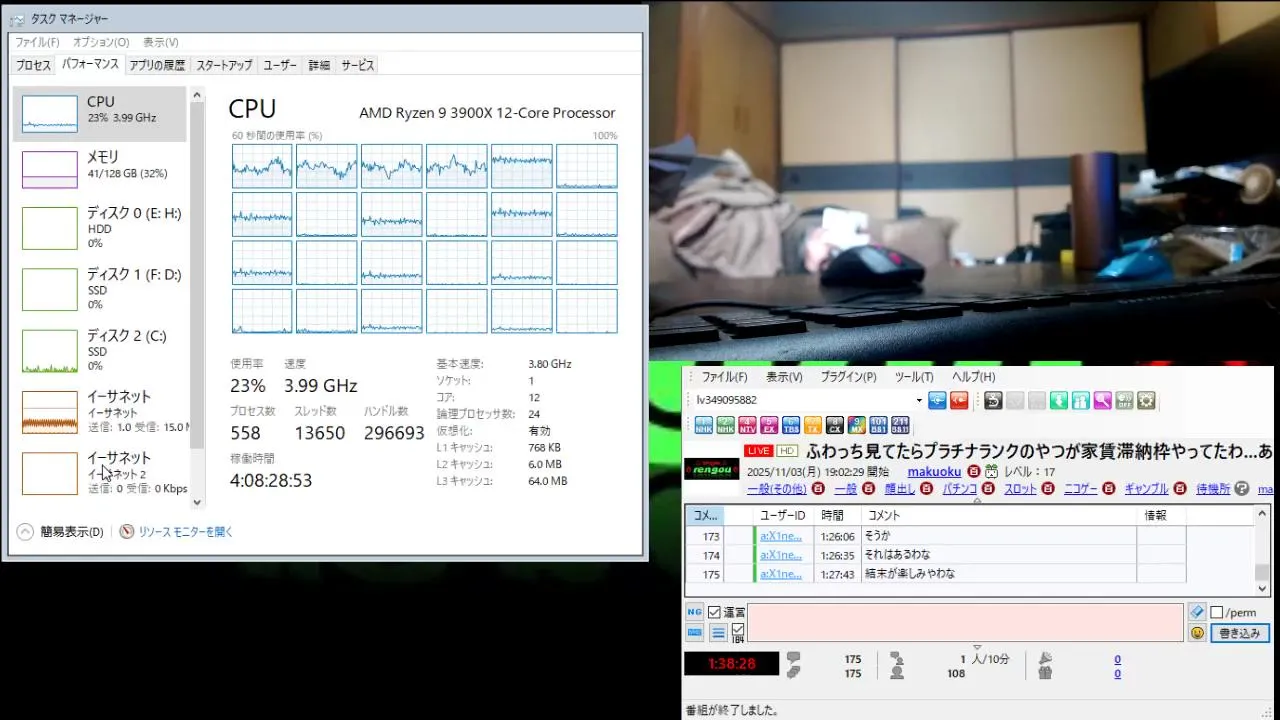1280x720 pixels.
Task: Click the Task Manager sidebar scrollbar down arrow
Action: [197, 503]
